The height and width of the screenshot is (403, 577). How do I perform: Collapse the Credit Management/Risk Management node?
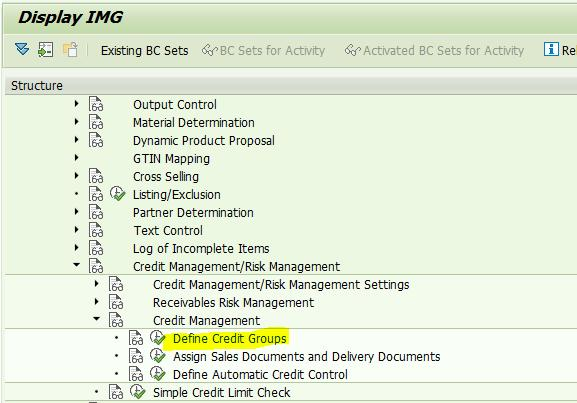click(x=77, y=265)
